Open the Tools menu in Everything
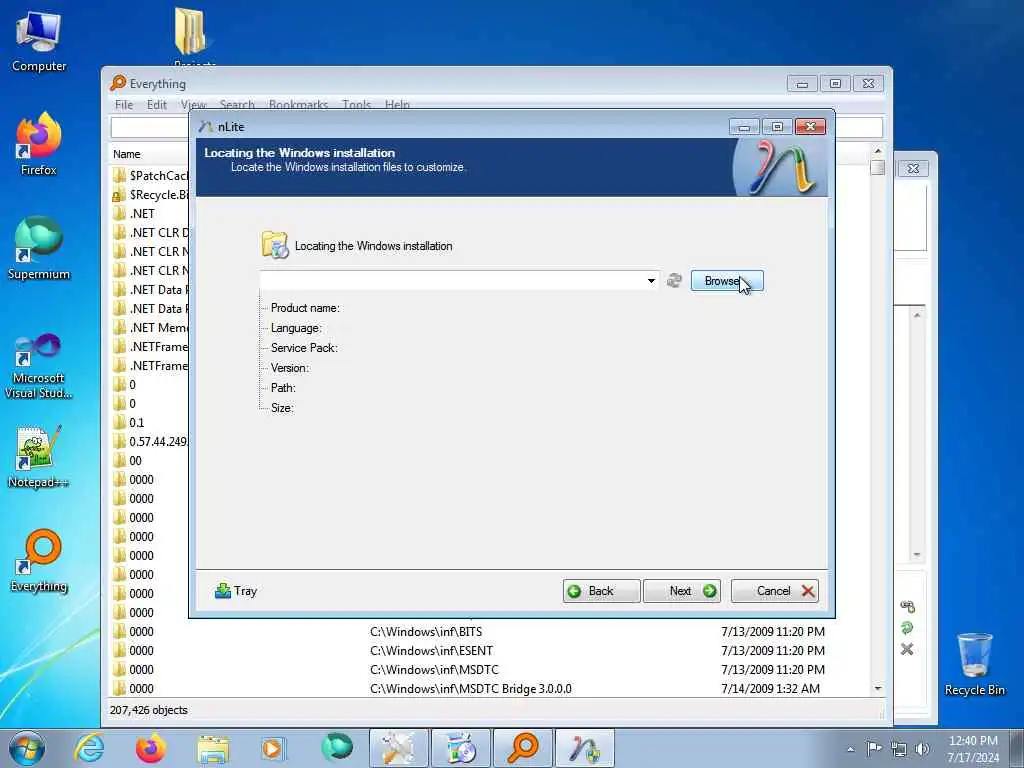The width and height of the screenshot is (1024, 768). point(357,104)
